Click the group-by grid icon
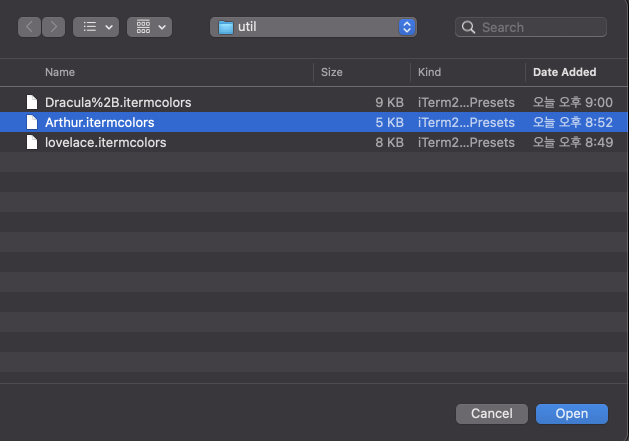The width and height of the screenshot is (629, 441). point(143,27)
